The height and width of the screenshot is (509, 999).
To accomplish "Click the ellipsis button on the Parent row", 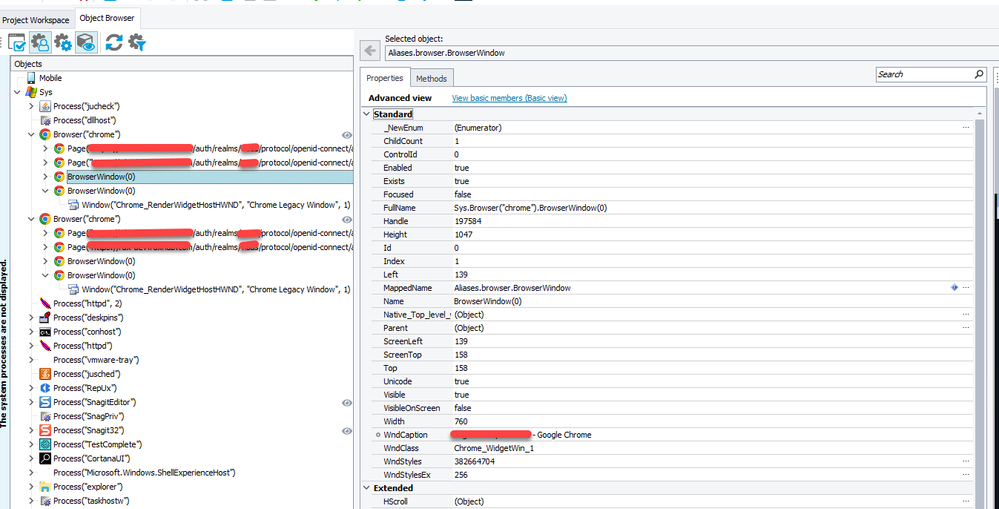I will pos(966,328).
